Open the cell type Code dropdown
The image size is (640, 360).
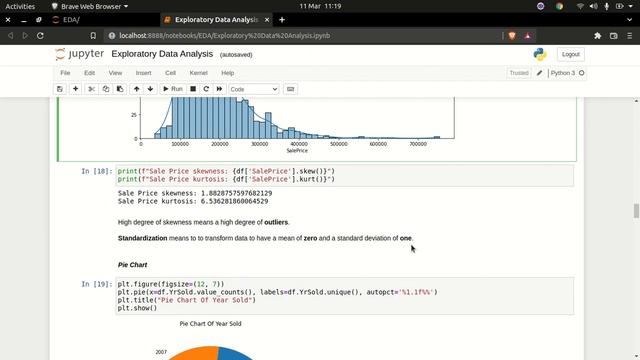click(x=253, y=89)
